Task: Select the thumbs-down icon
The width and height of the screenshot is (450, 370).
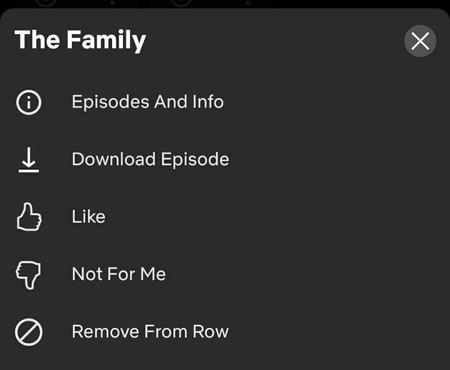Action: (28, 275)
